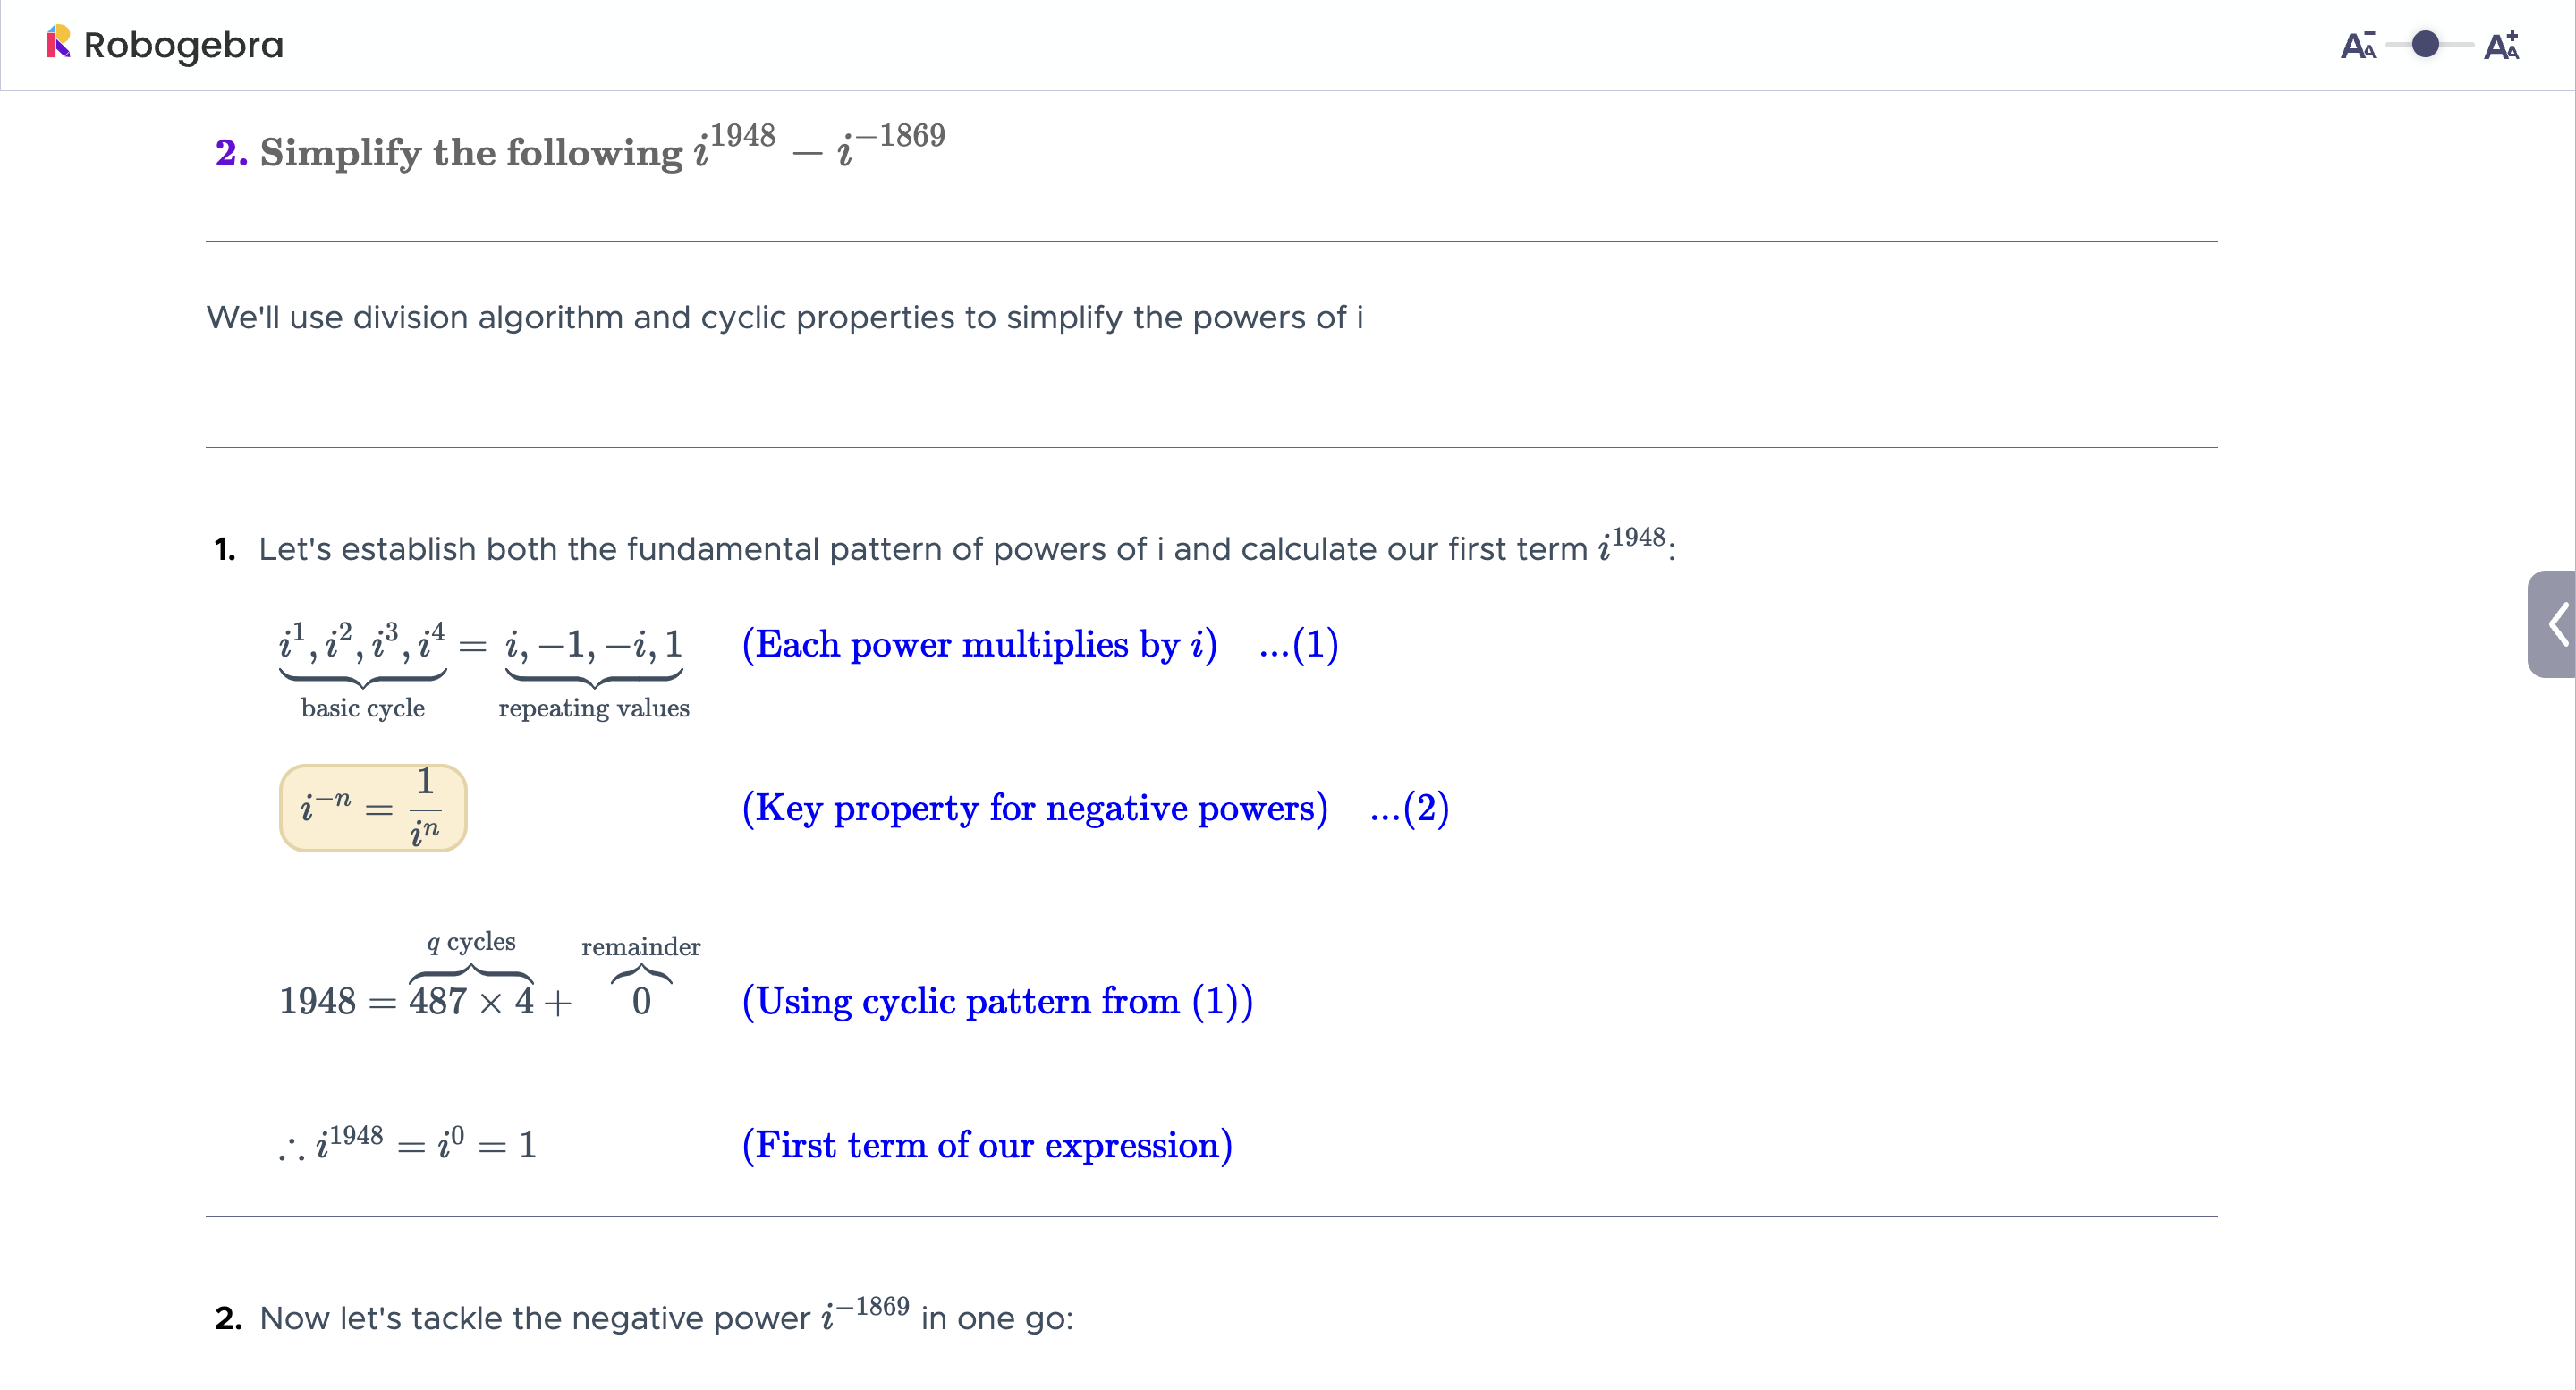Increase font size with large A icon
Image resolution: width=2576 pixels, height=1390 pixels.
click(x=2501, y=45)
